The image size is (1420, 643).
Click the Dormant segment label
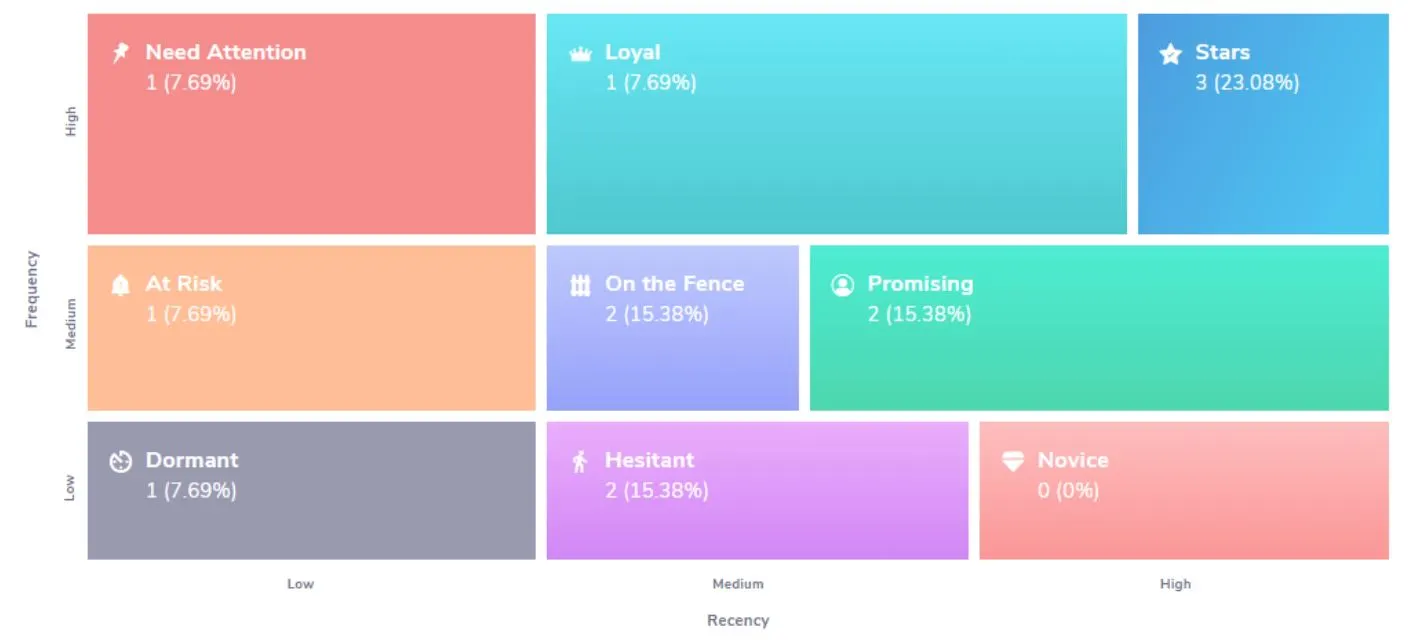coord(192,460)
